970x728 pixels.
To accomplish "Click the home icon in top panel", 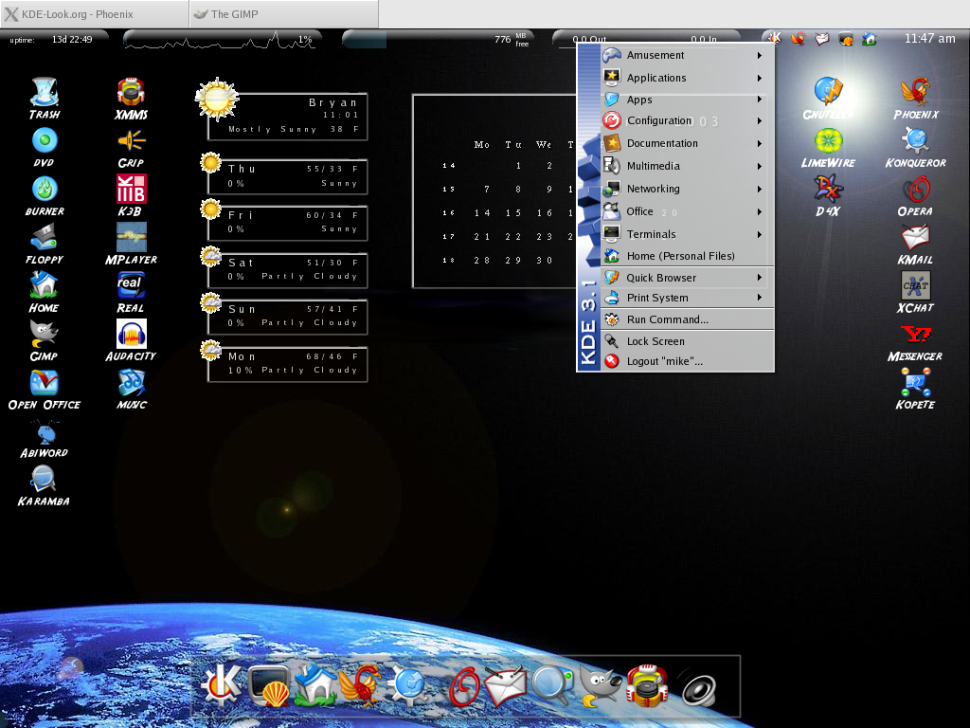I will 869,39.
